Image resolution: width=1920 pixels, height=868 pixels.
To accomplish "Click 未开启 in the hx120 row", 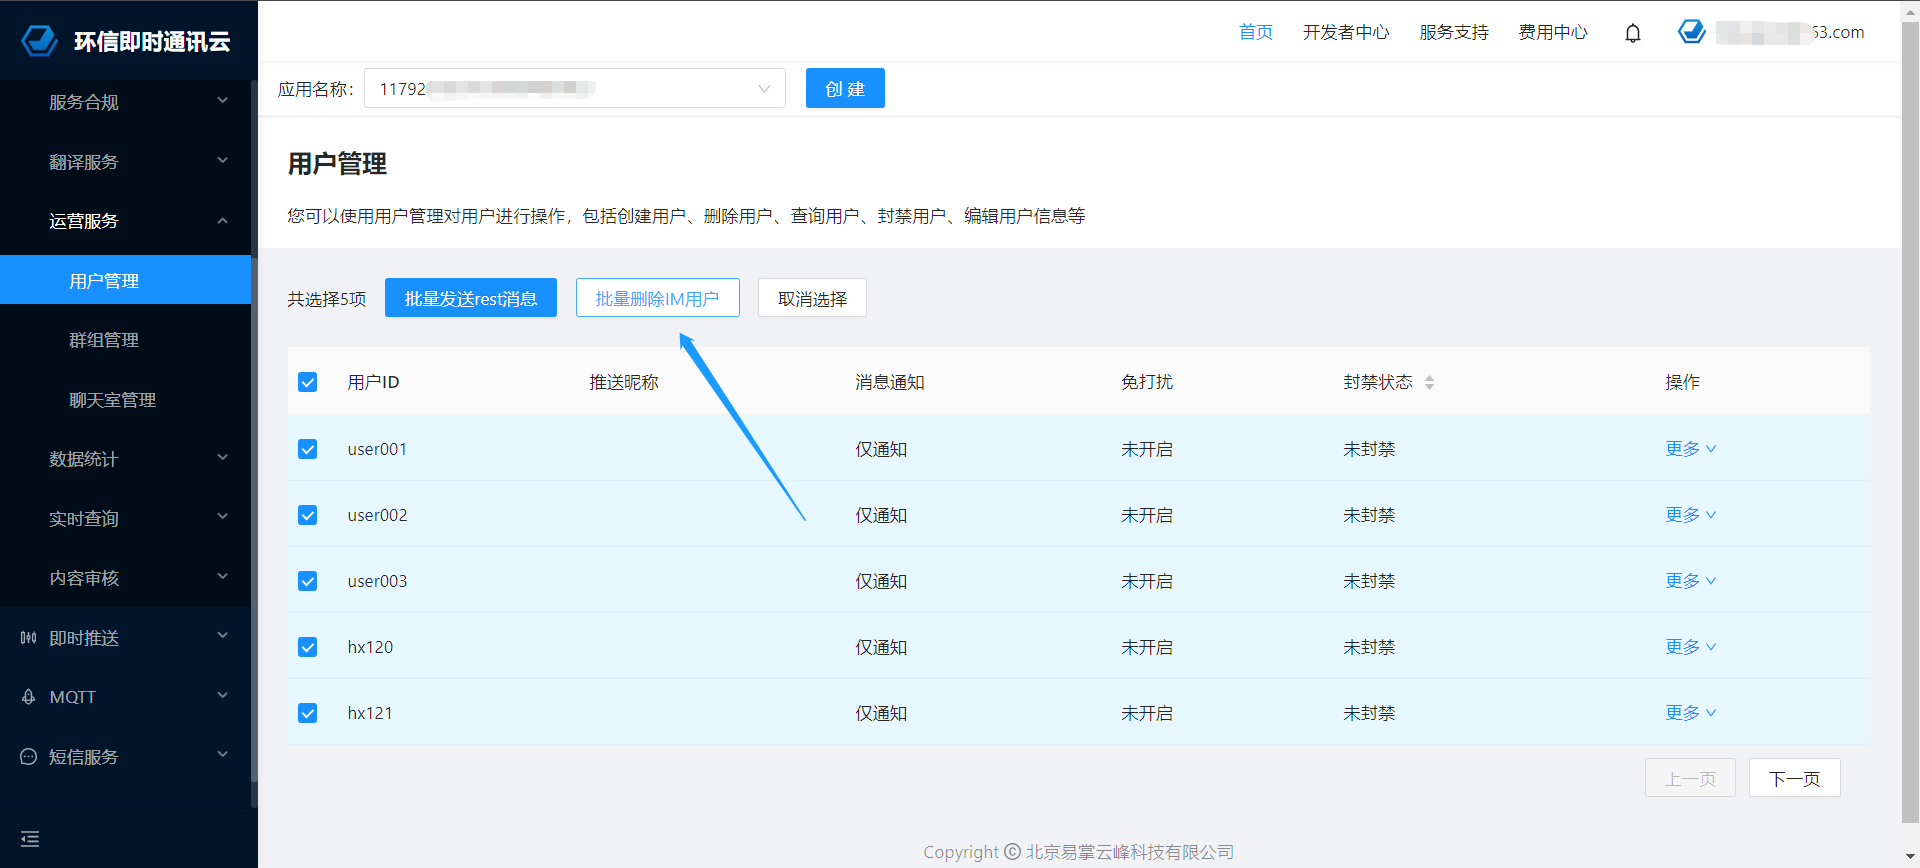I will [1147, 647].
